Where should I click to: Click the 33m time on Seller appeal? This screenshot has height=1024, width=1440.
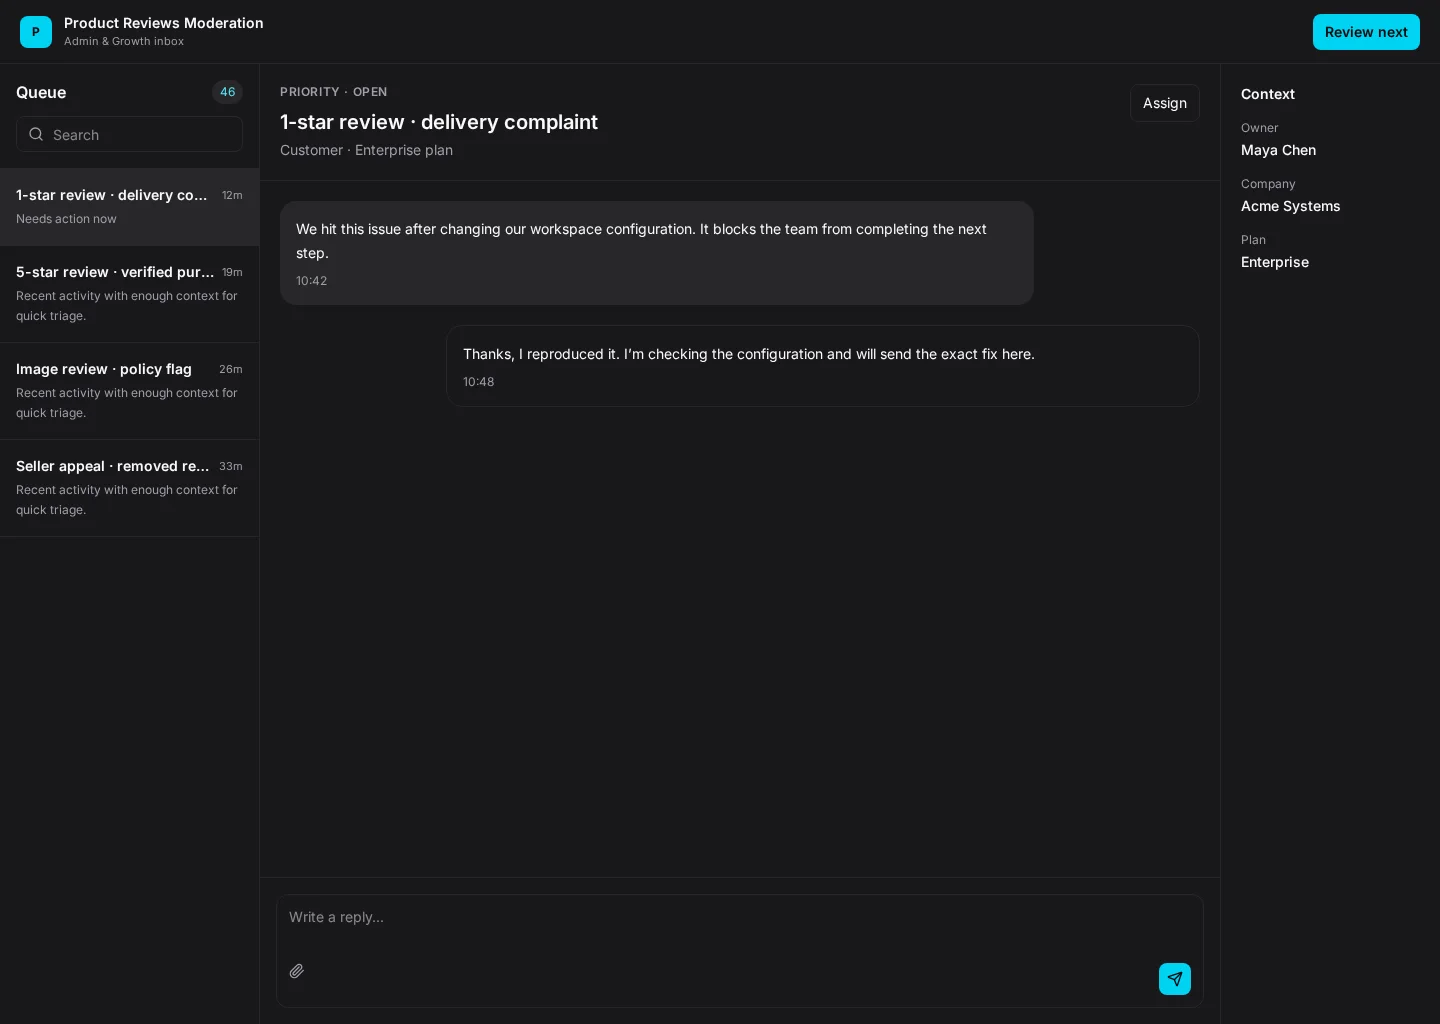click(231, 466)
